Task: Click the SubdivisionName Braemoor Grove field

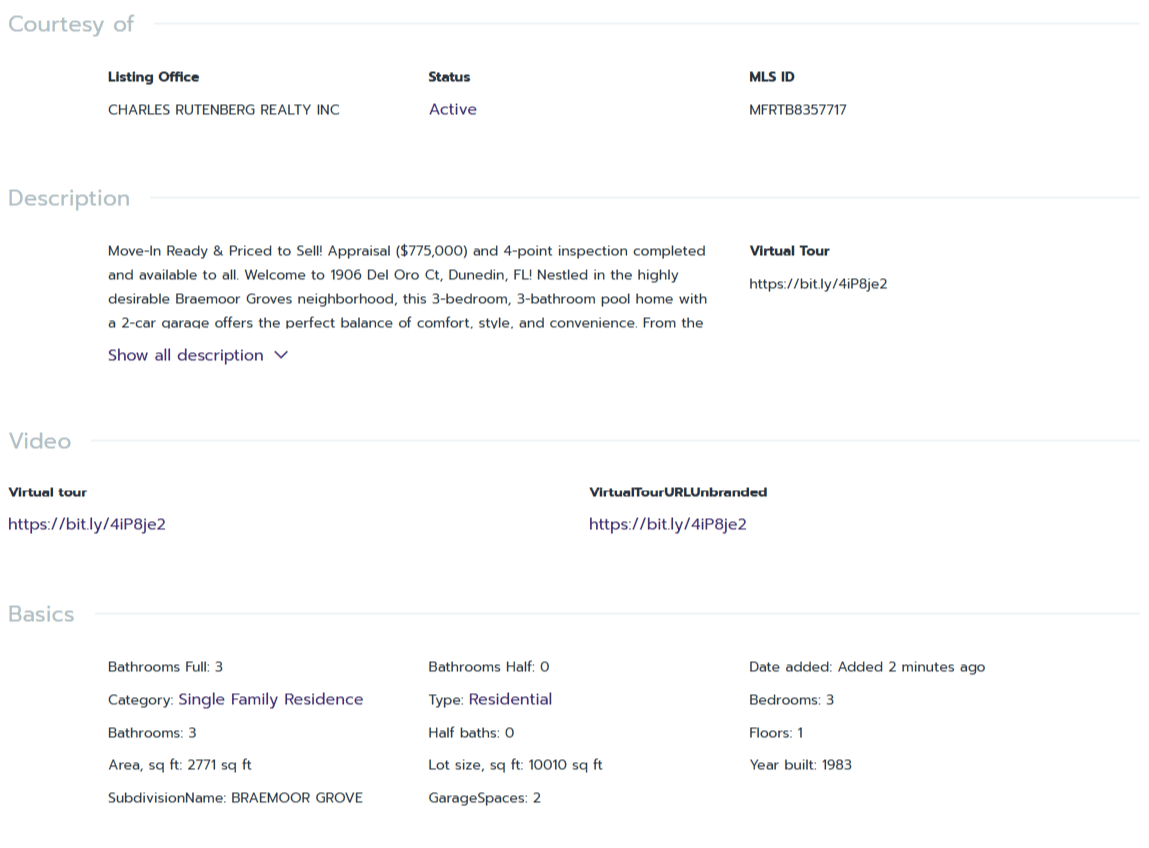Action: coord(235,798)
